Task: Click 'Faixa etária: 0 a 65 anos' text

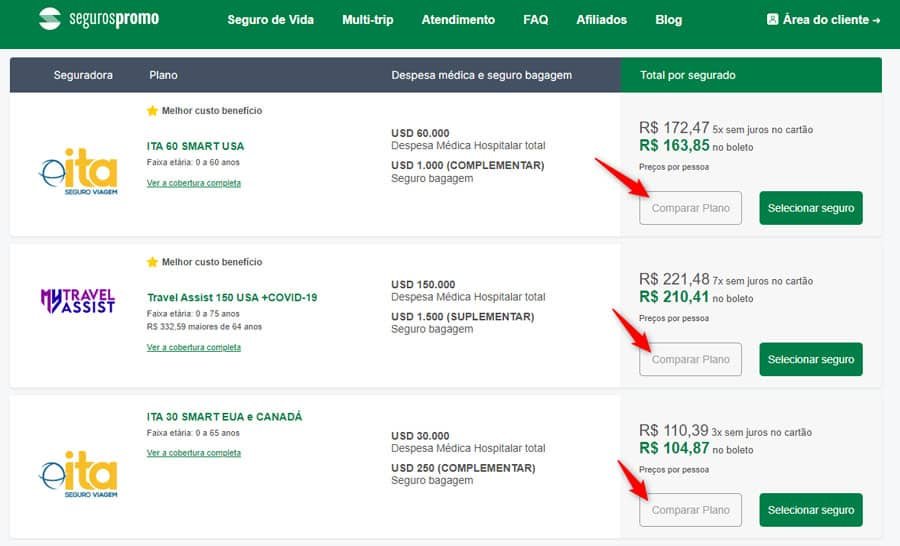Action: click(x=193, y=433)
